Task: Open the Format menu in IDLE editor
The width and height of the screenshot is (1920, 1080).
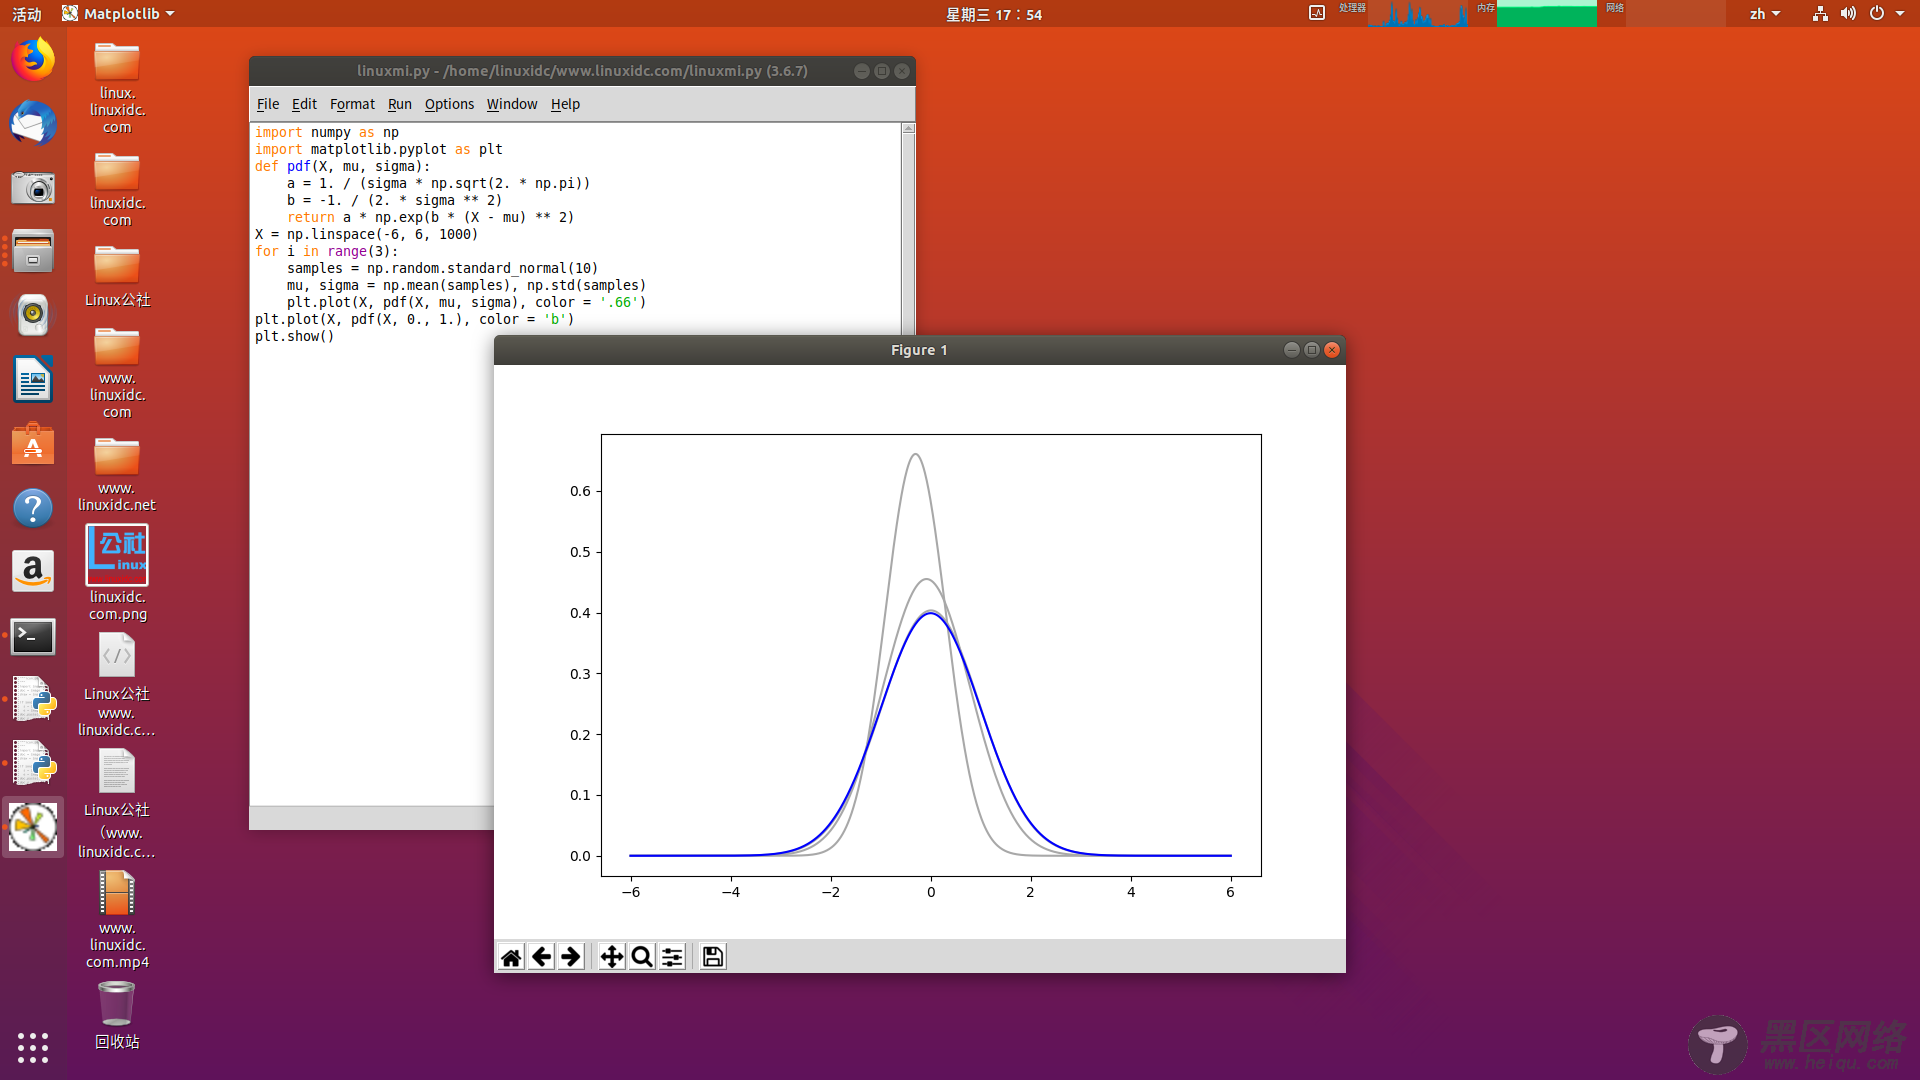Action: pos(351,103)
